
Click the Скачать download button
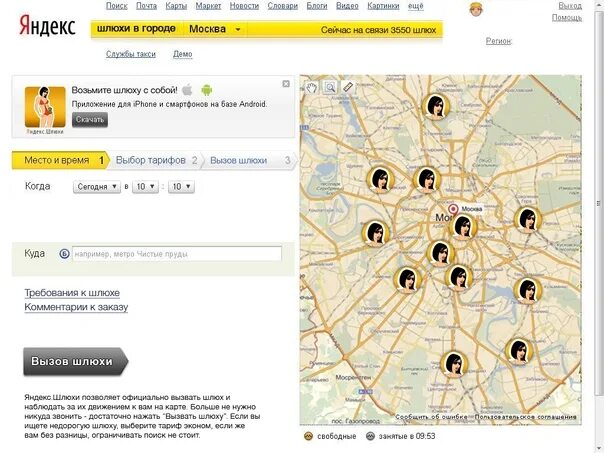(x=90, y=119)
